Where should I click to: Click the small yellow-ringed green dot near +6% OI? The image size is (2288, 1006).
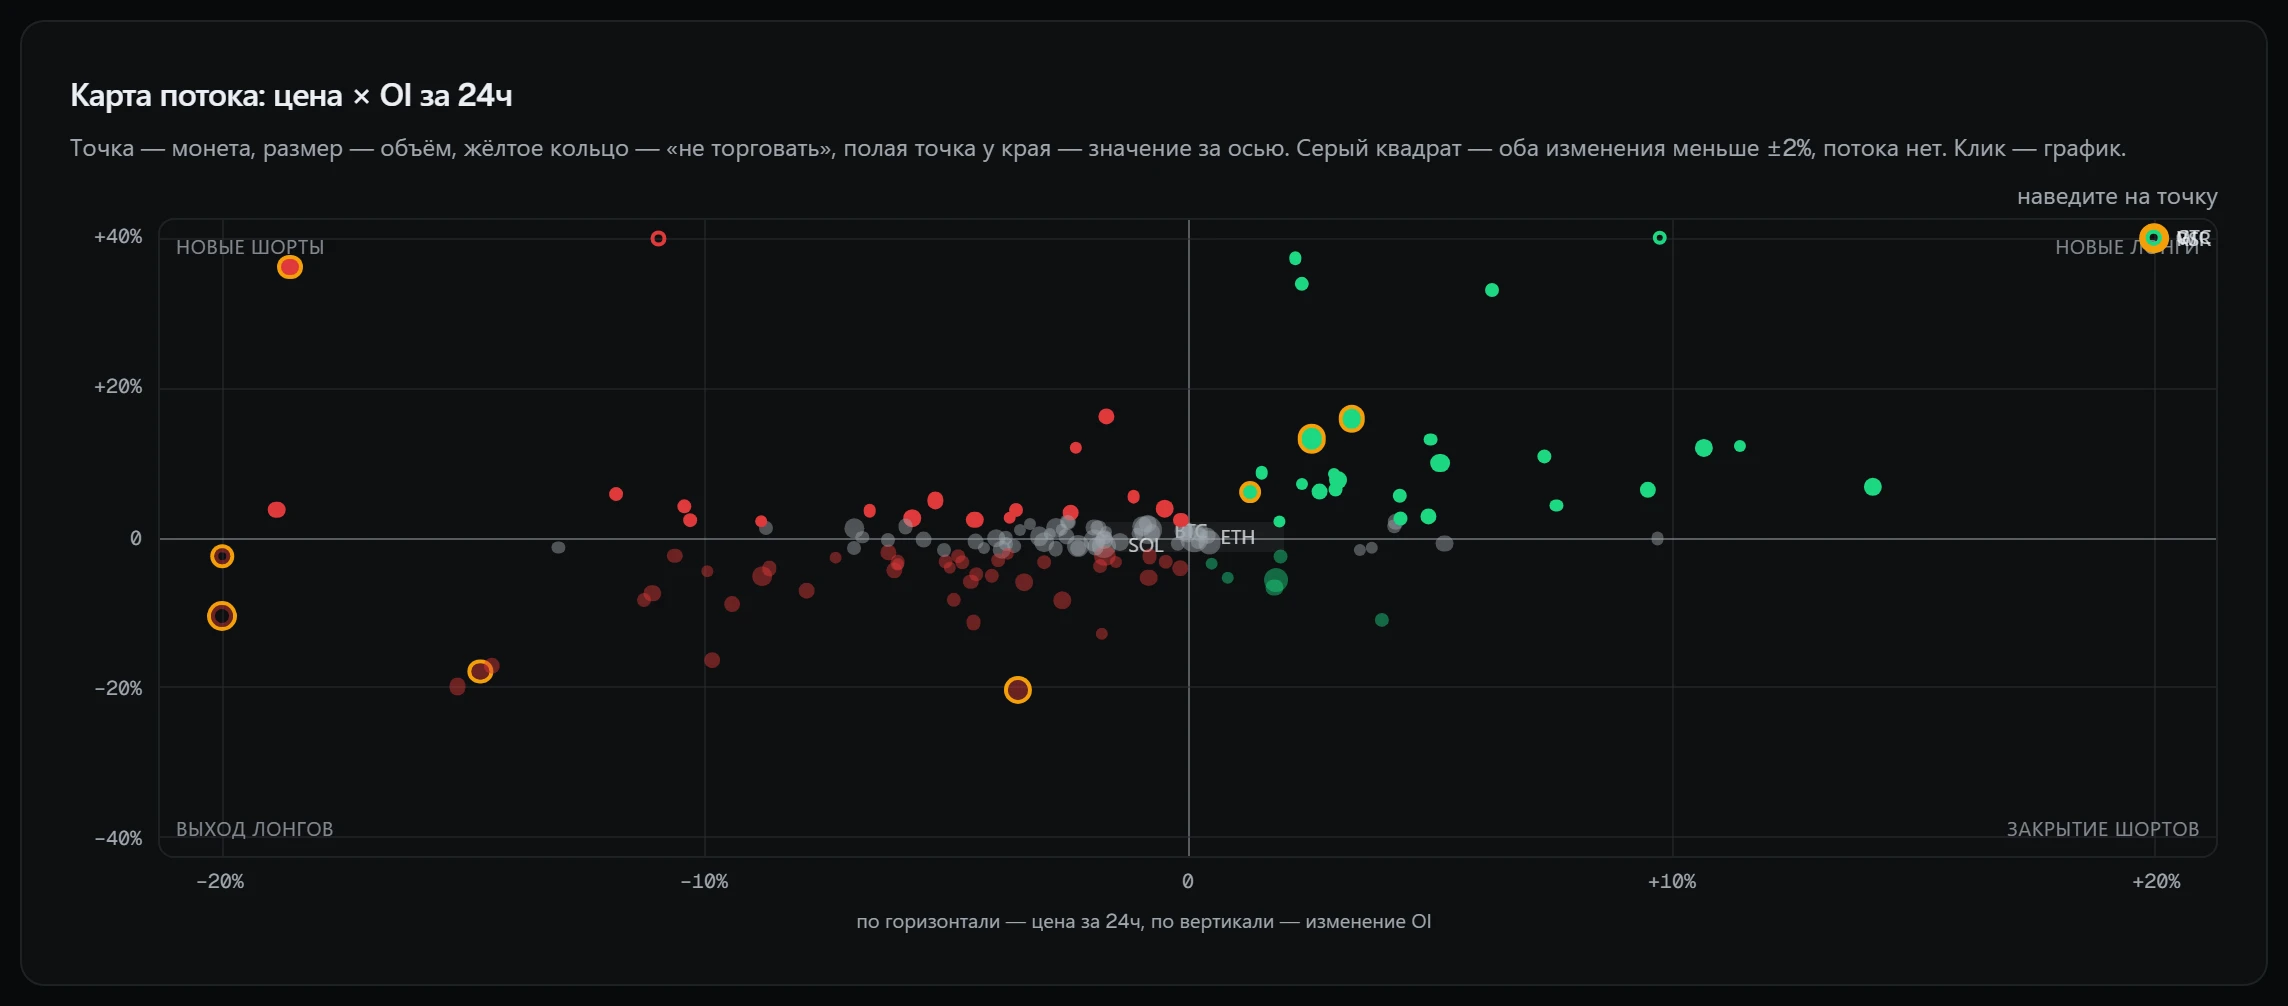pos(1250,492)
